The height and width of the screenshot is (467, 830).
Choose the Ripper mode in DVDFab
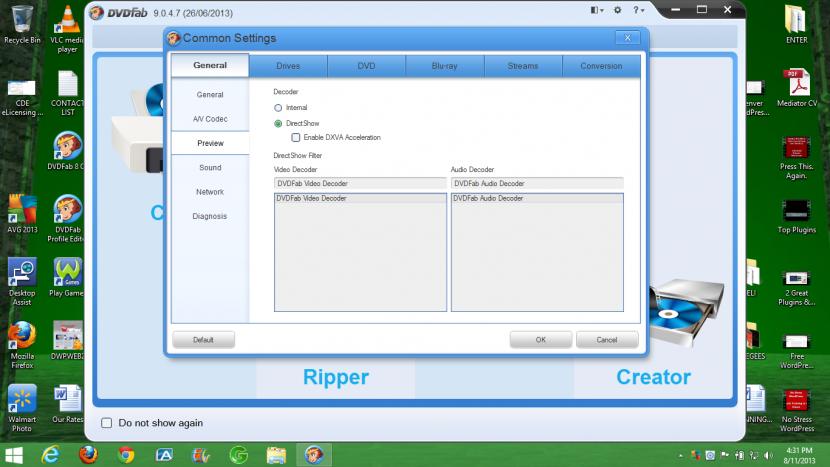[x=336, y=378]
